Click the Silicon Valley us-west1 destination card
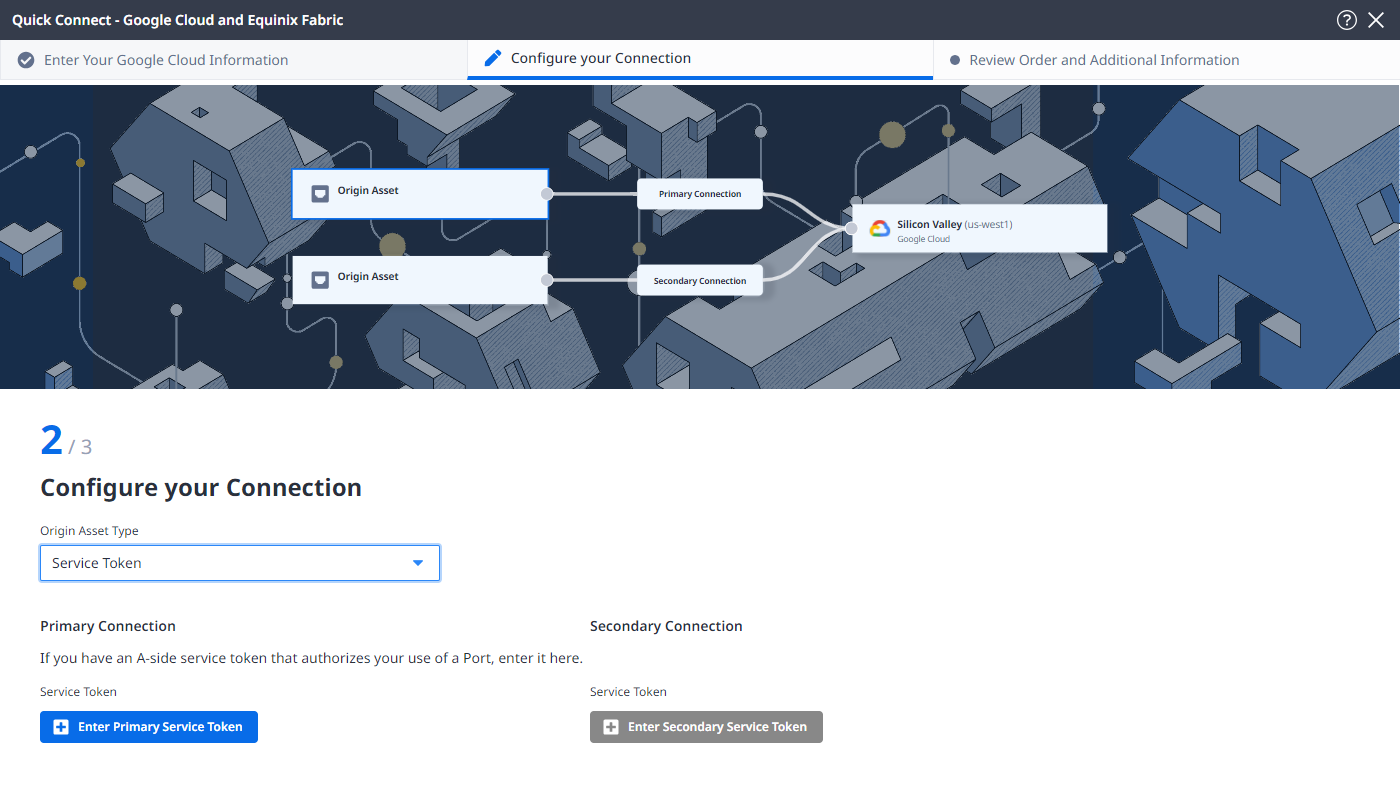The image size is (1400, 793). (x=980, y=229)
